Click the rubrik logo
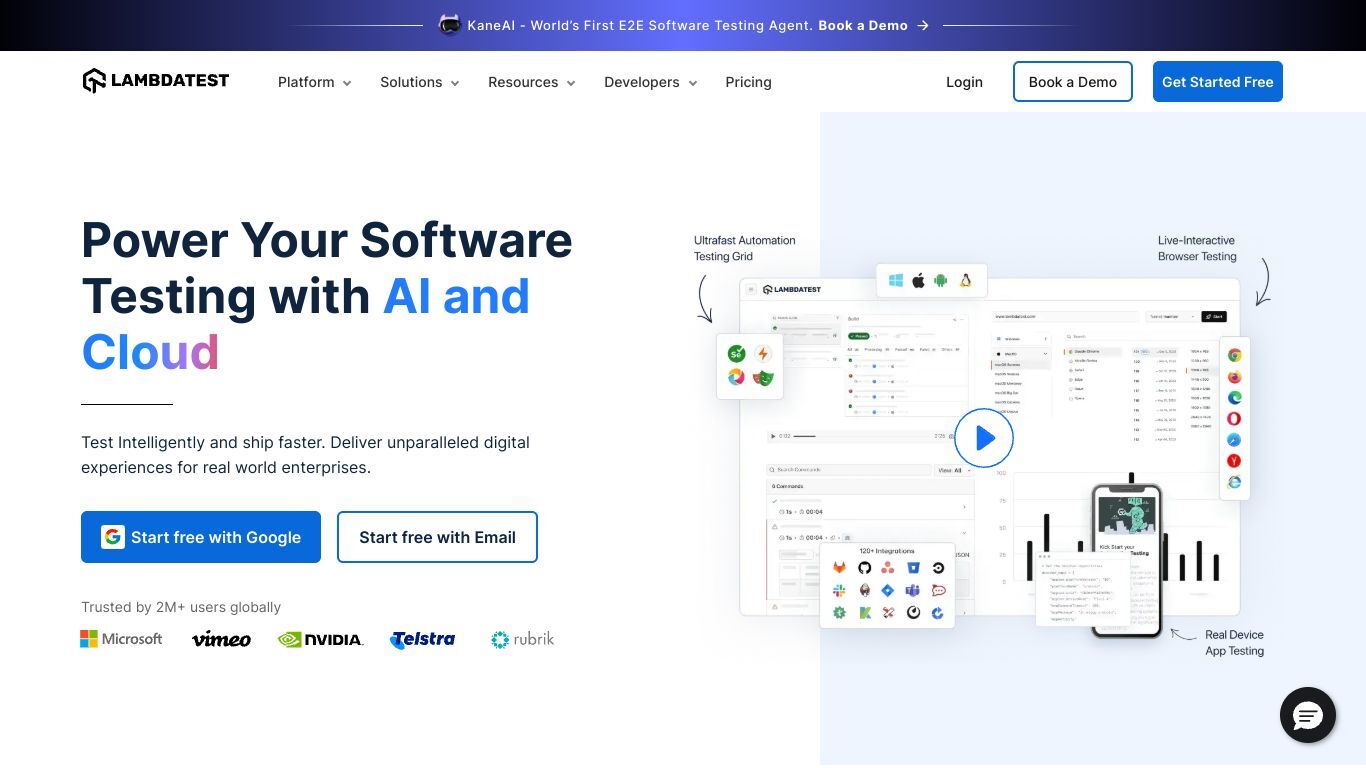This screenshot has width=1366, height=768. (x=522, y=639)
